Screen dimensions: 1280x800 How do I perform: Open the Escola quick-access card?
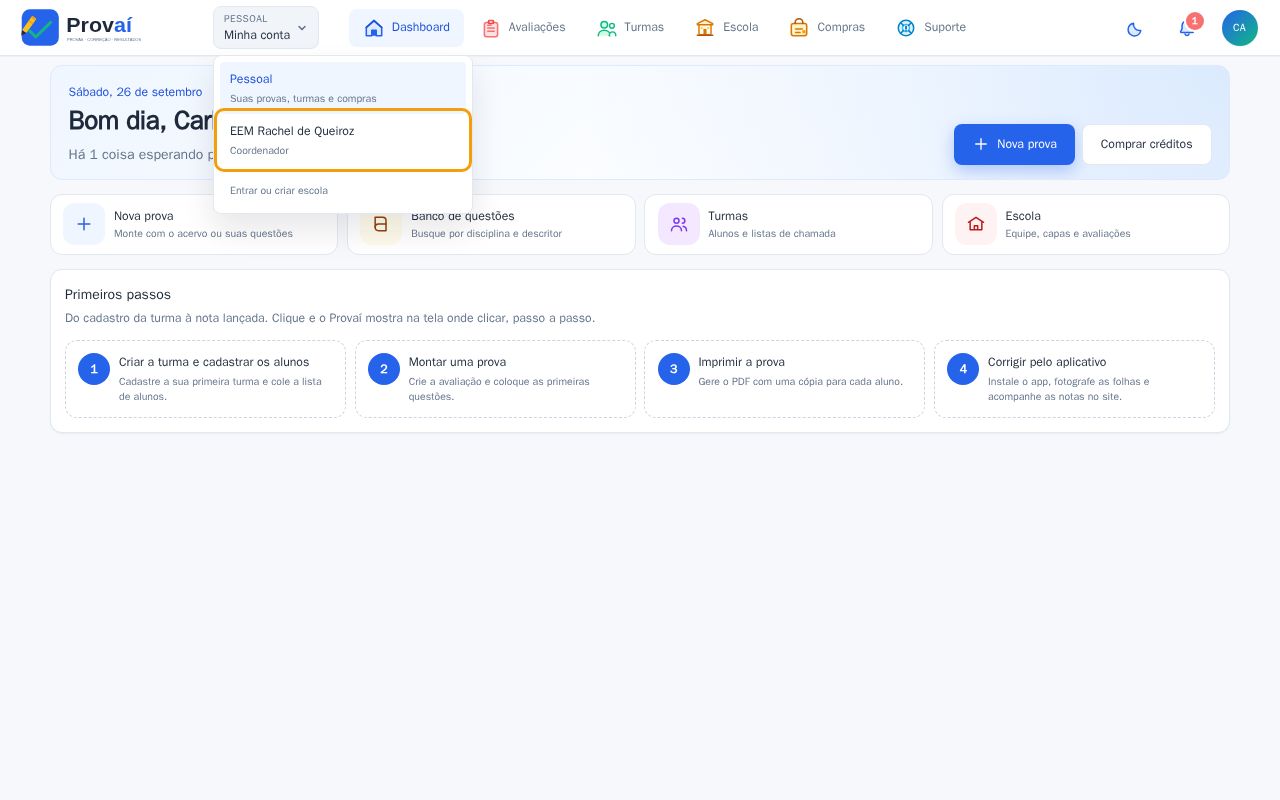click(1086, 224)
